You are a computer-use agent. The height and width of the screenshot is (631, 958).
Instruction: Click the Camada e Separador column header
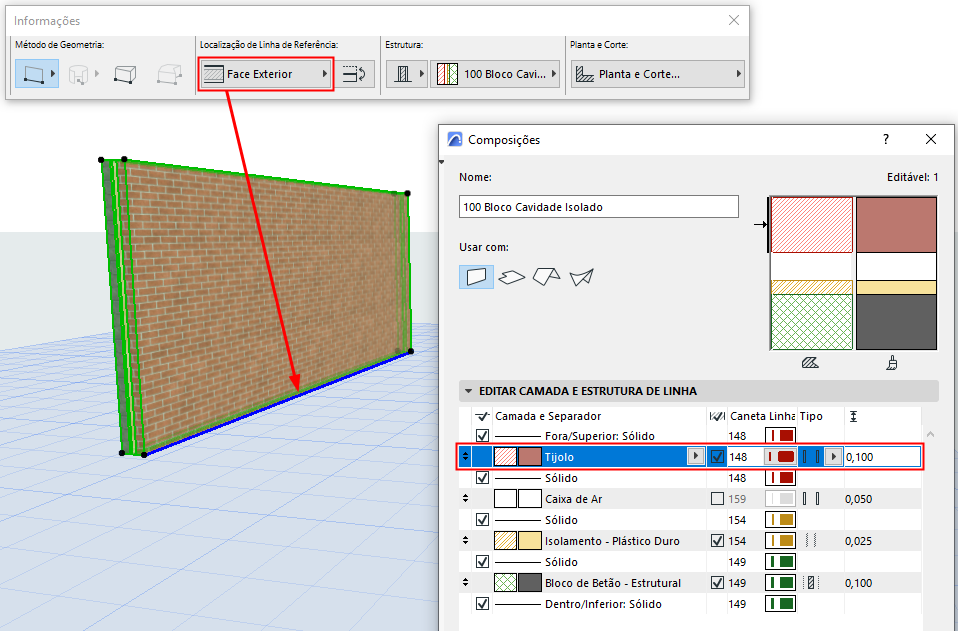coord(548,416)
